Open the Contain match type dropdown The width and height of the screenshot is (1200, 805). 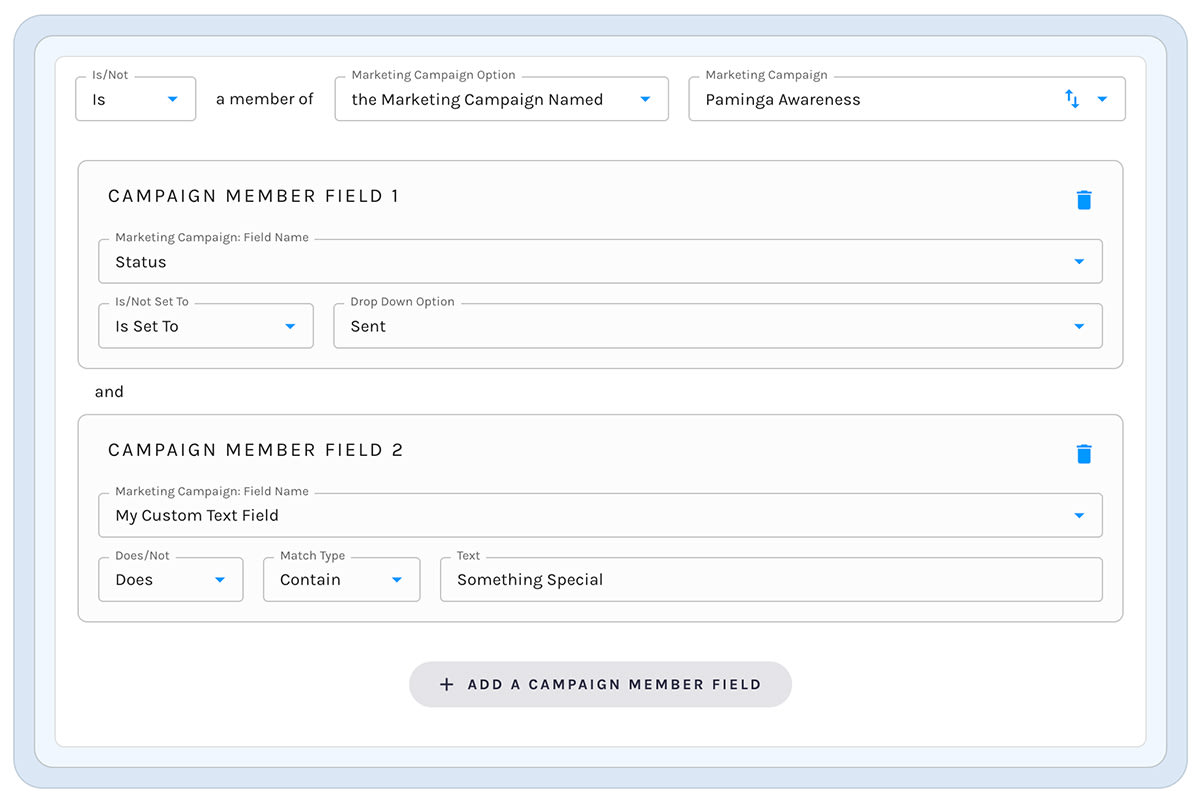click(x=340, y=579)
